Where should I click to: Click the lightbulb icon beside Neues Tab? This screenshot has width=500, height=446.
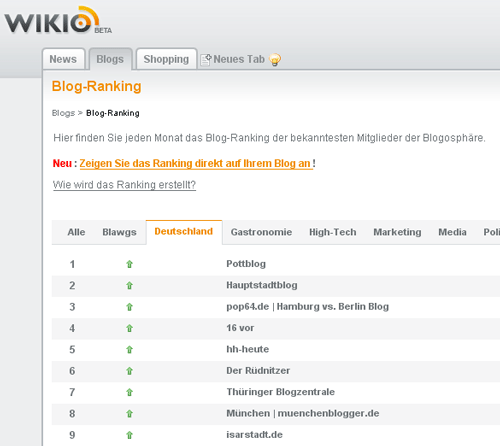pos(275,60)
